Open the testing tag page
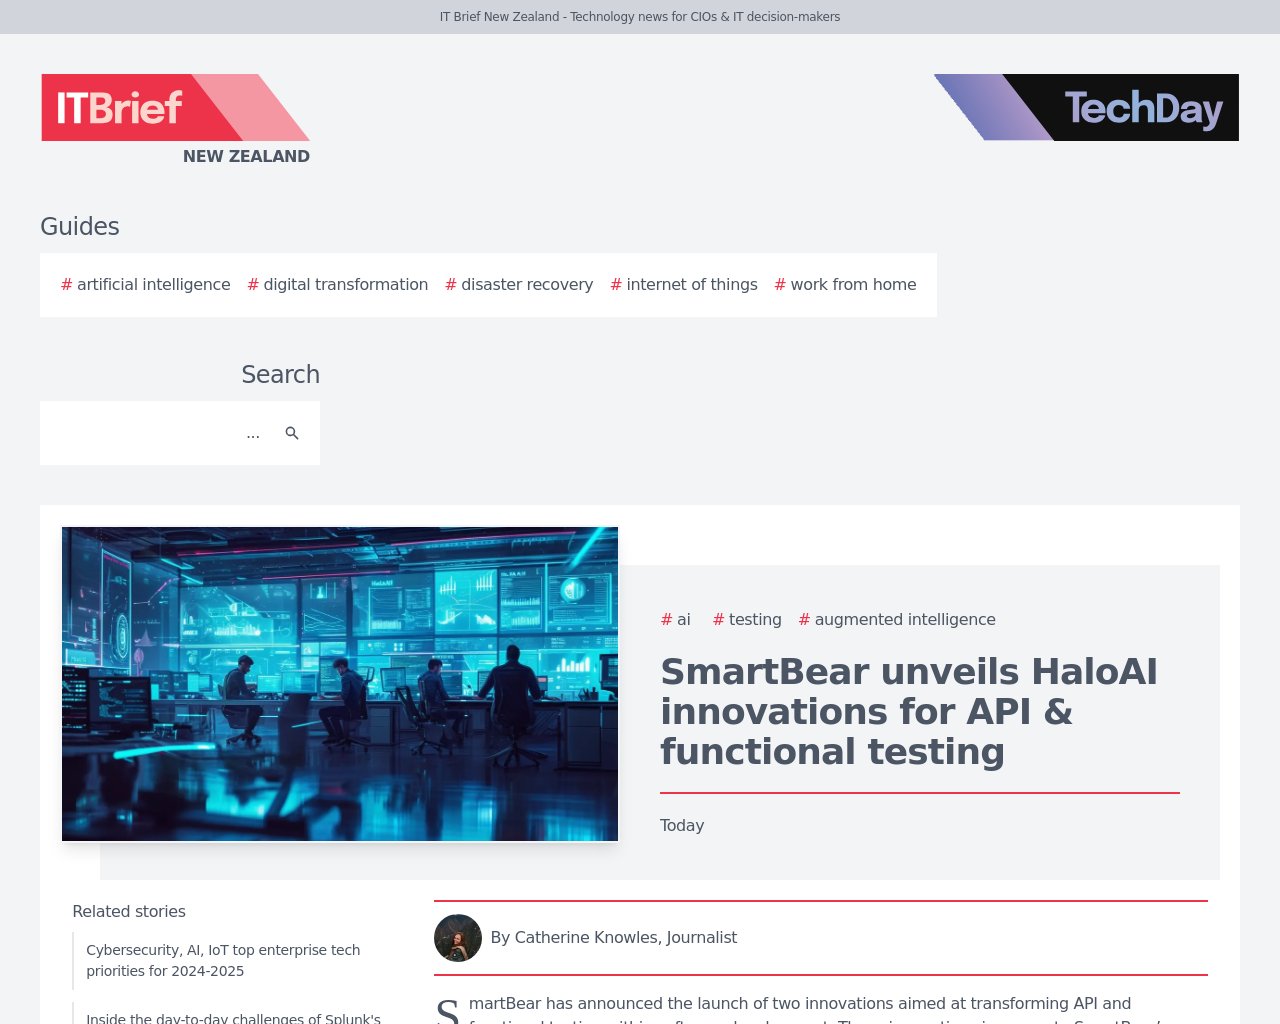The image size is (1280, 1024). click(x=755, y=620)
